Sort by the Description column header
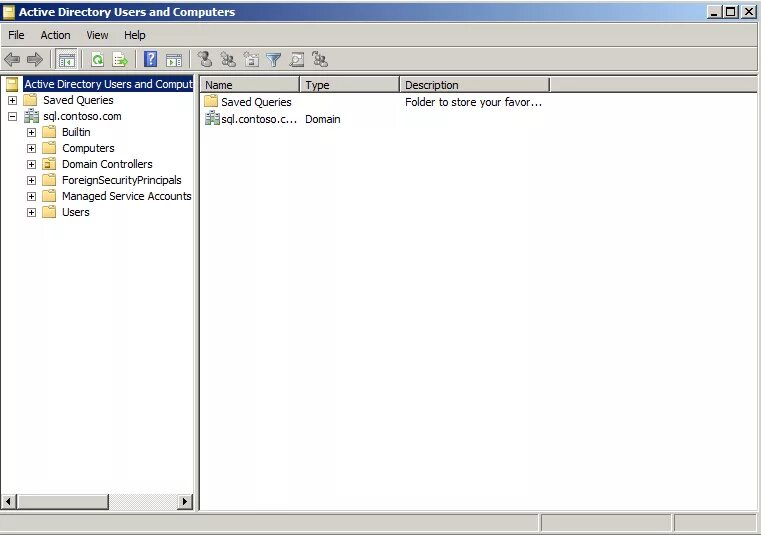This screenshot has width=761, height=535. [475, 85]
